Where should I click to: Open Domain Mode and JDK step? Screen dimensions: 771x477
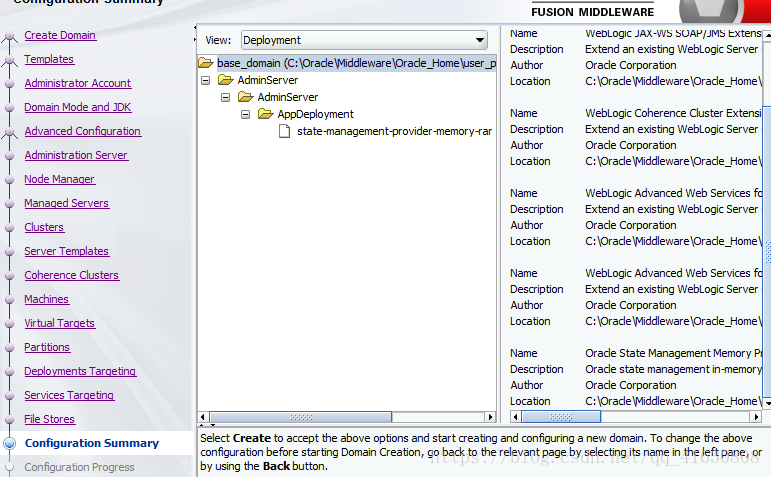point(78,107)
